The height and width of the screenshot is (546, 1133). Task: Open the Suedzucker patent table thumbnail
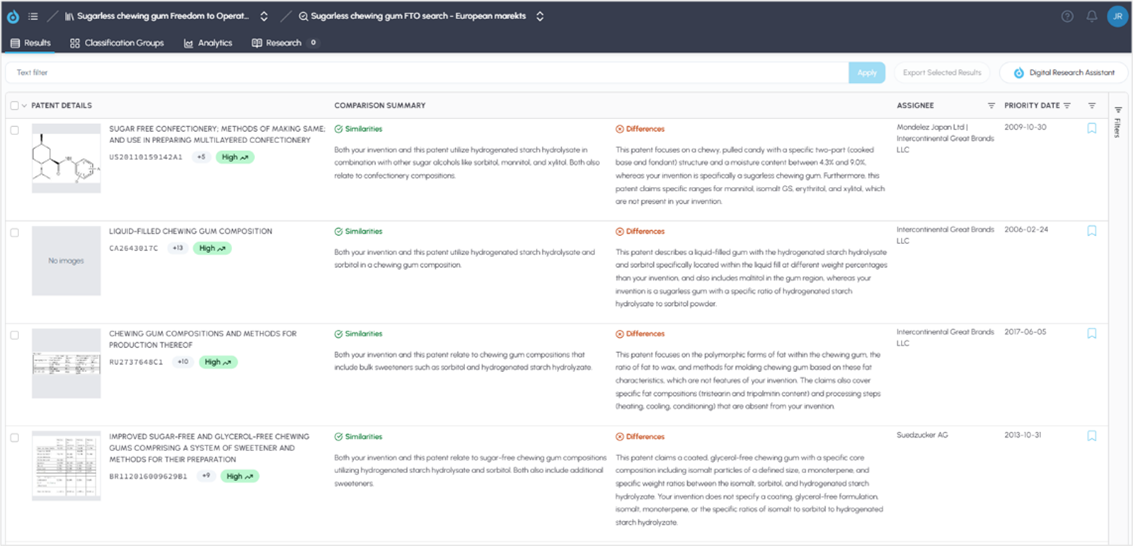point(66,466)
